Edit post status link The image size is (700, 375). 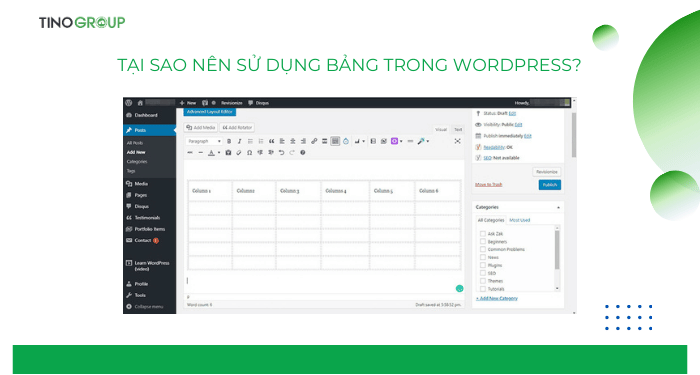(512, 114)
